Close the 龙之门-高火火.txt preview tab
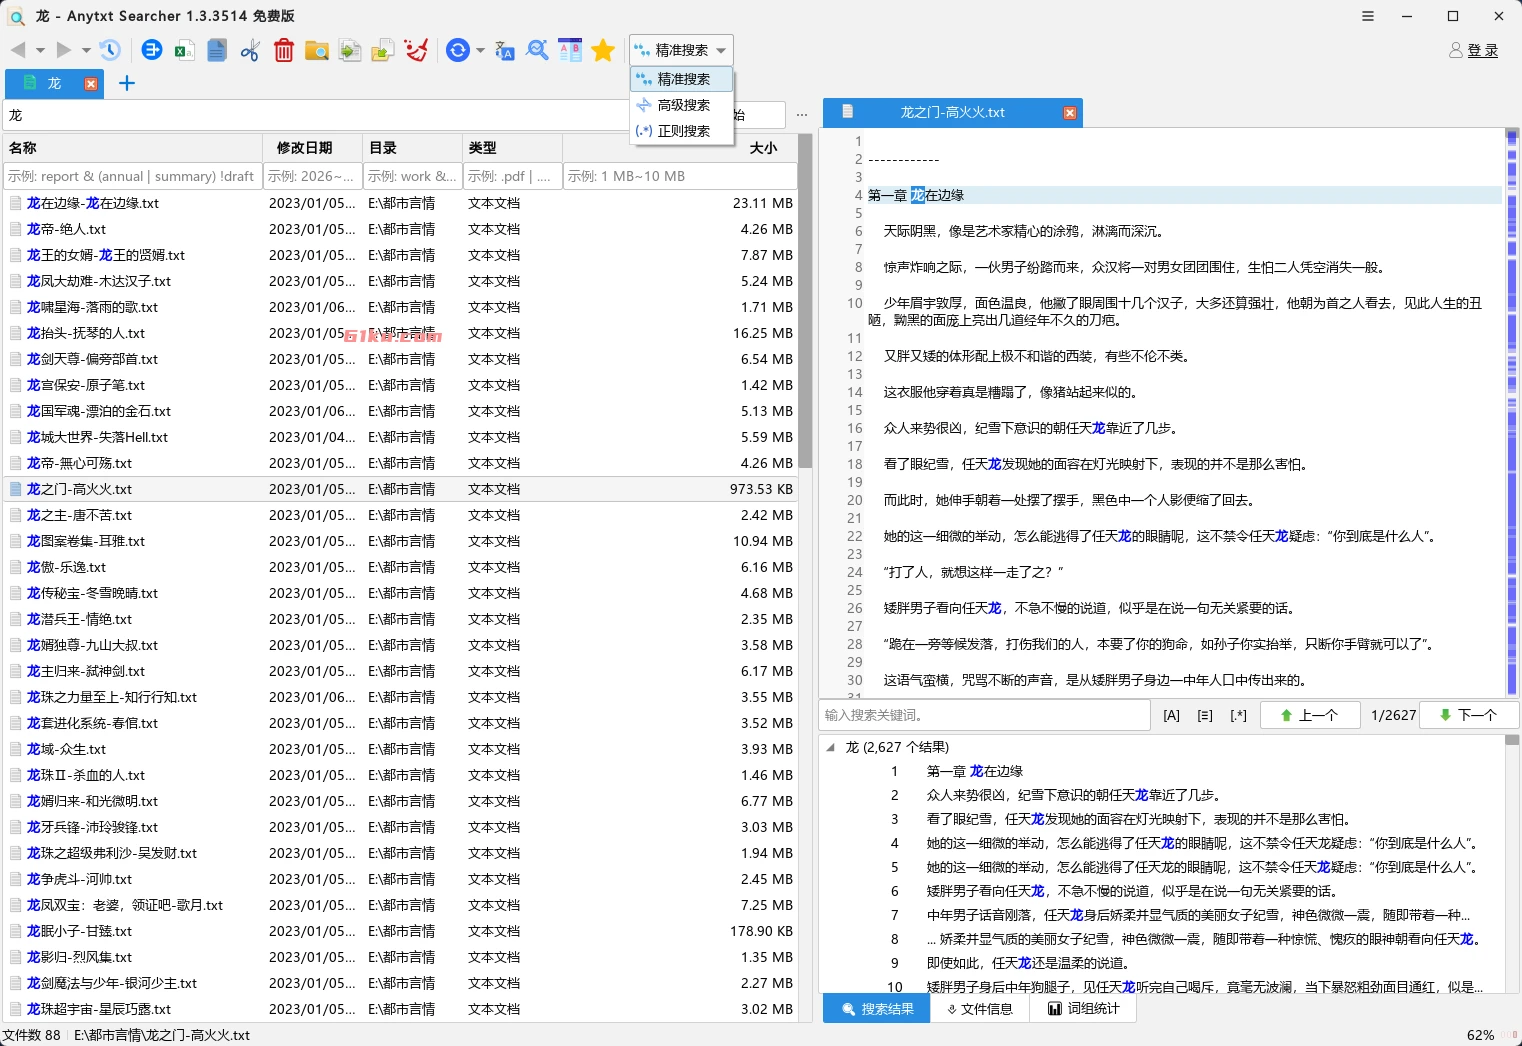Screen dimensions: 1522x1046 [x=1070, y=113]
